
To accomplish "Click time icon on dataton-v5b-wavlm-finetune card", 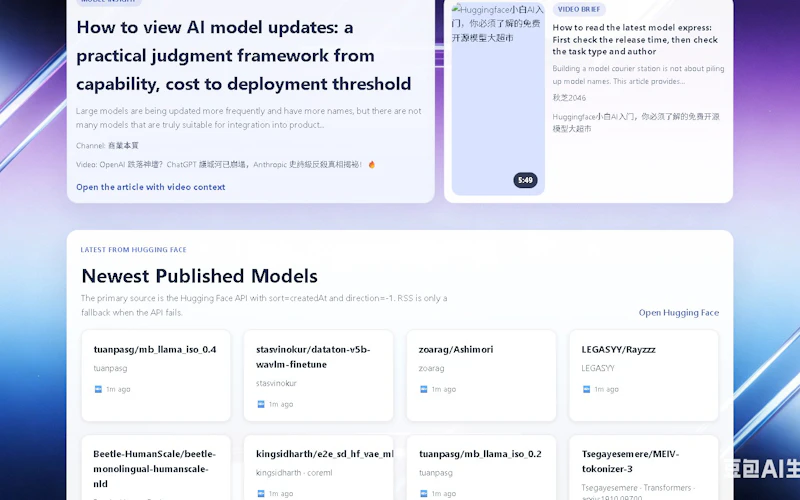I will (261, 404).
